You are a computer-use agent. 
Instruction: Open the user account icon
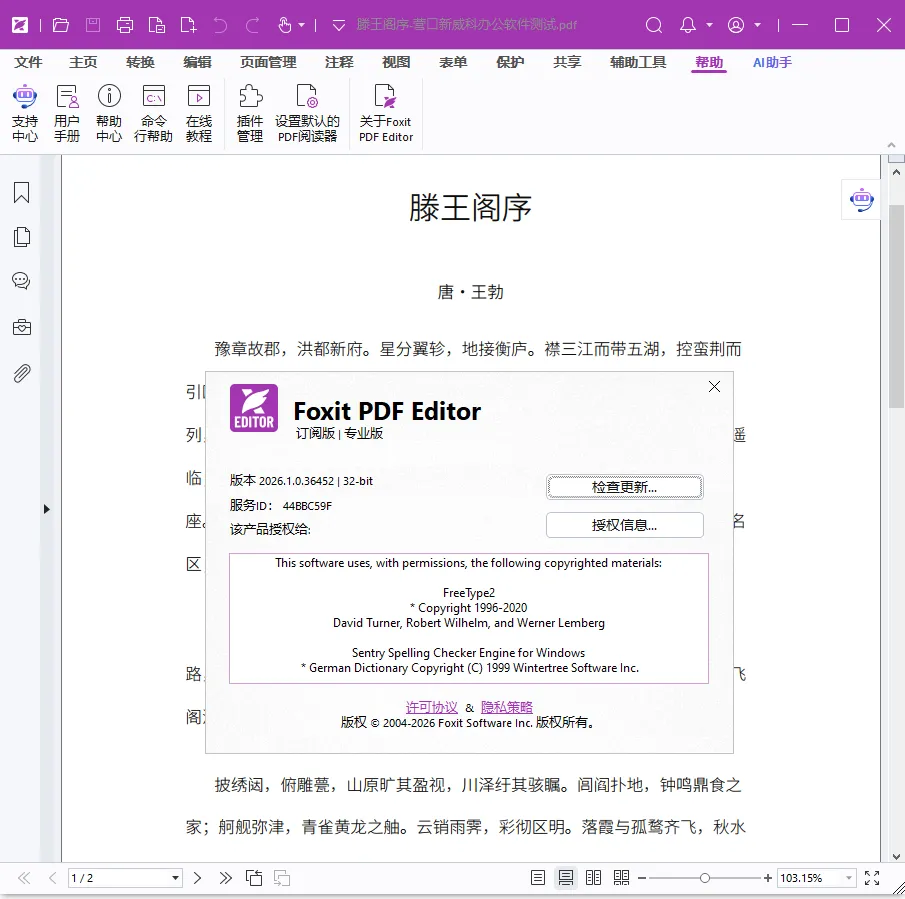coord(736,25)
